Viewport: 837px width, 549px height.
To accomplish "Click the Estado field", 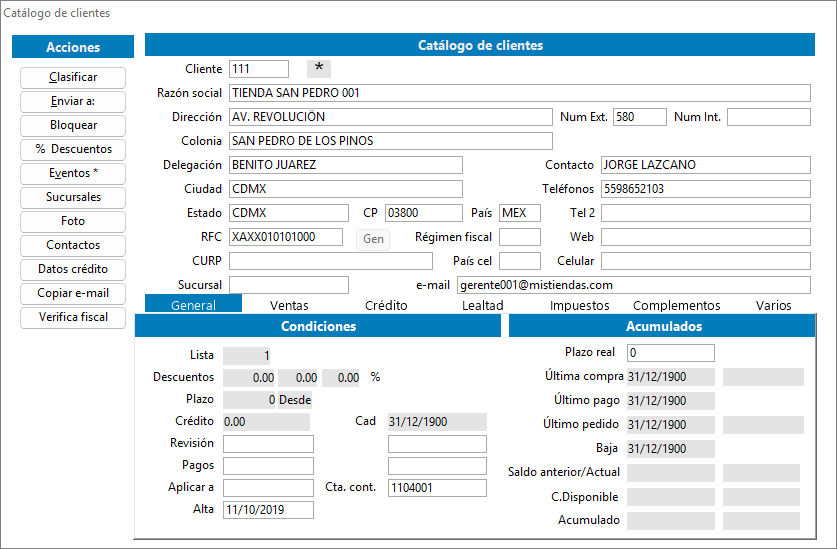I will [x=289, y=213].
